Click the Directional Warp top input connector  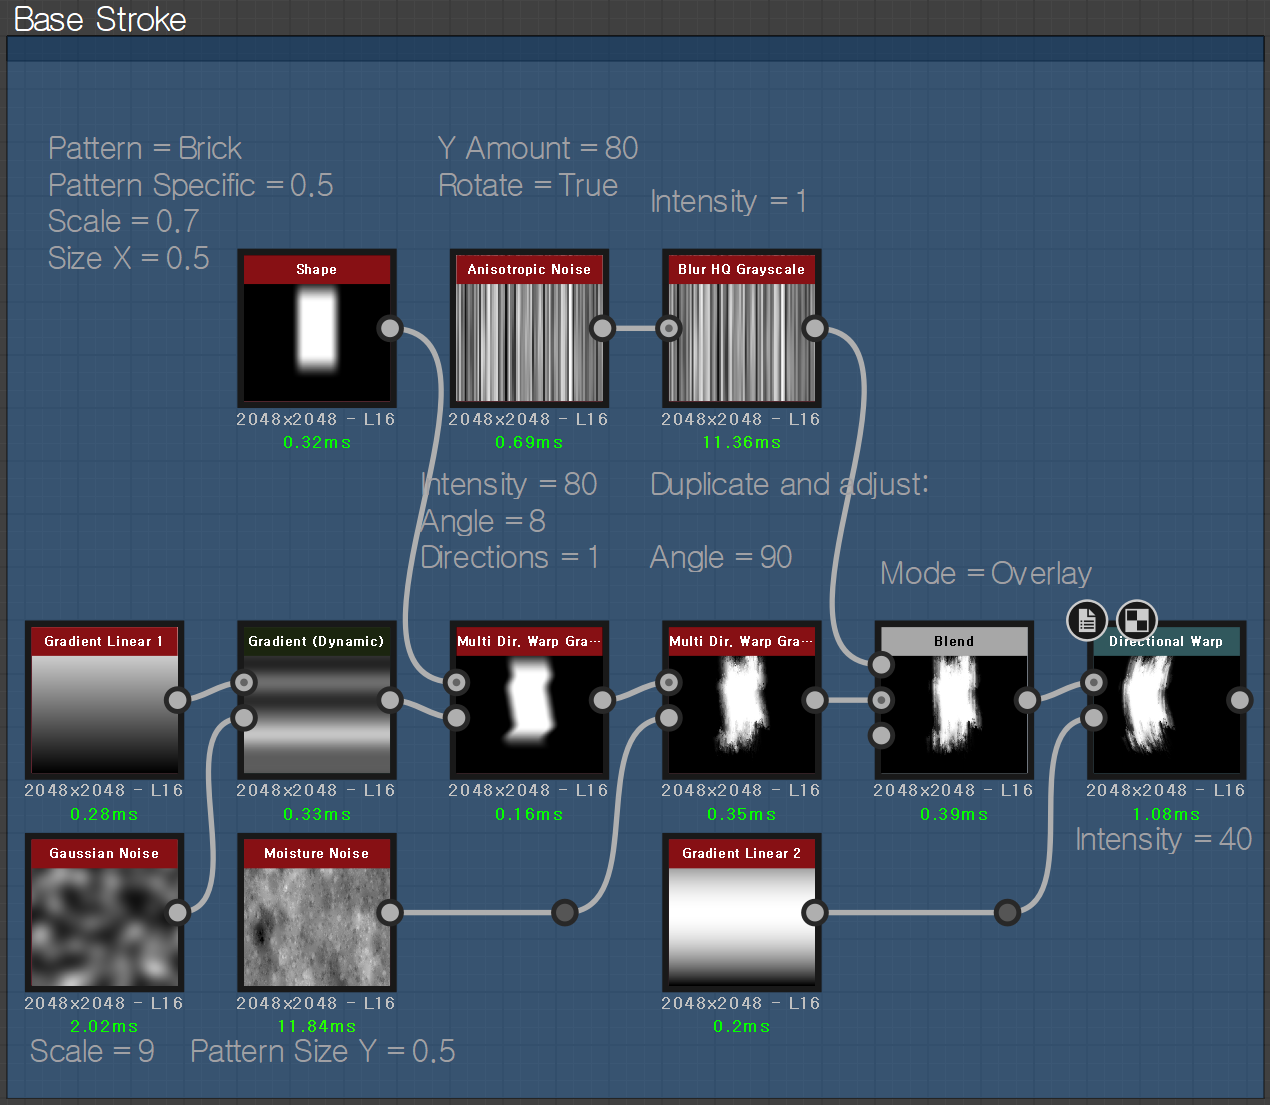pyautogui.click(x=1094, y=682)
